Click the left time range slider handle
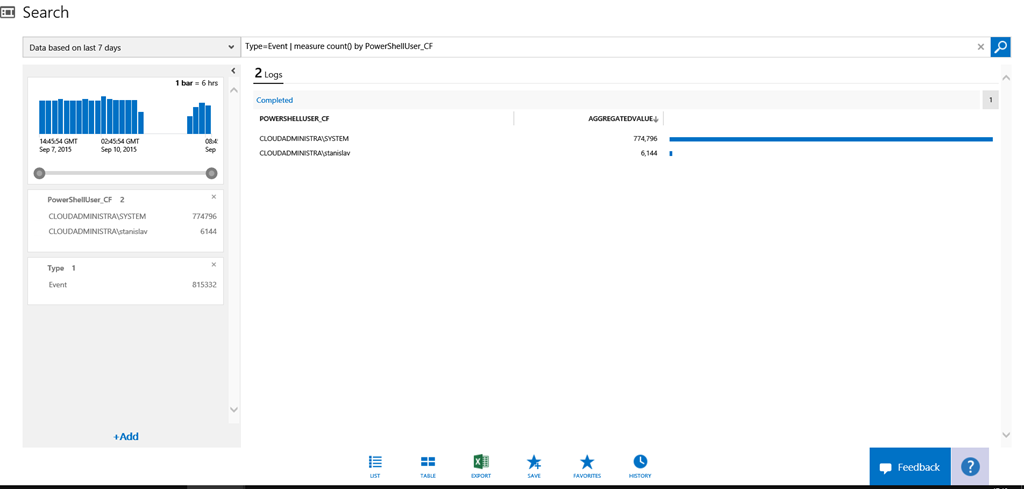 tap(40, 173)
